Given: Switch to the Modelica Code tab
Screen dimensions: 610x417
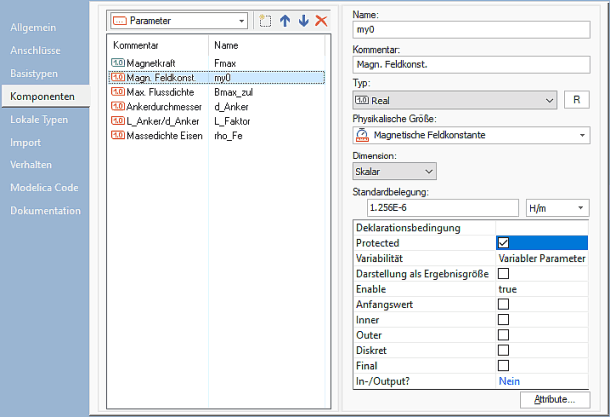Looking at the screenshot, I should click(46, 188).
